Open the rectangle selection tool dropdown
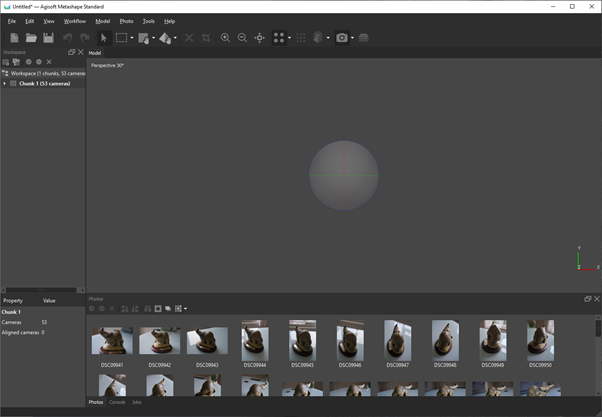This screenshot has height=417, width=602. [x=132, y=39]
